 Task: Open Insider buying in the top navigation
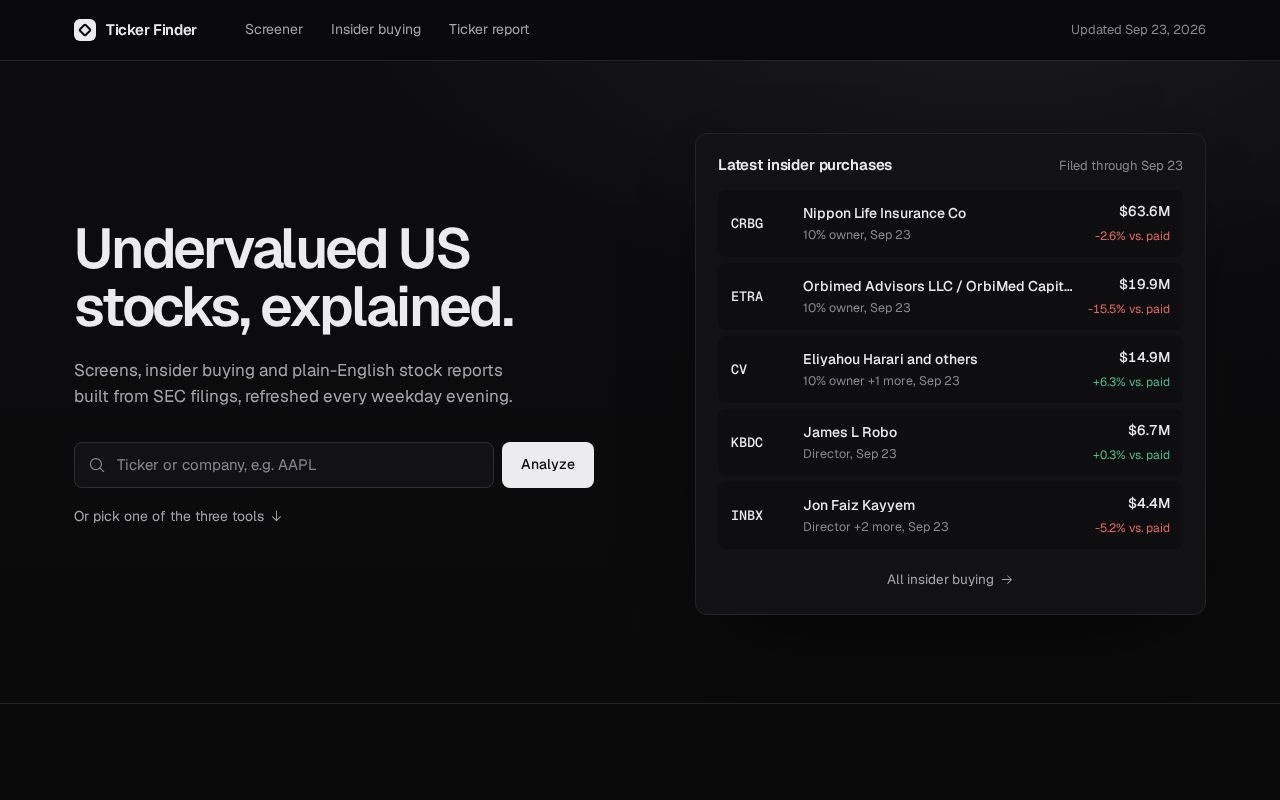coord(376,30)
